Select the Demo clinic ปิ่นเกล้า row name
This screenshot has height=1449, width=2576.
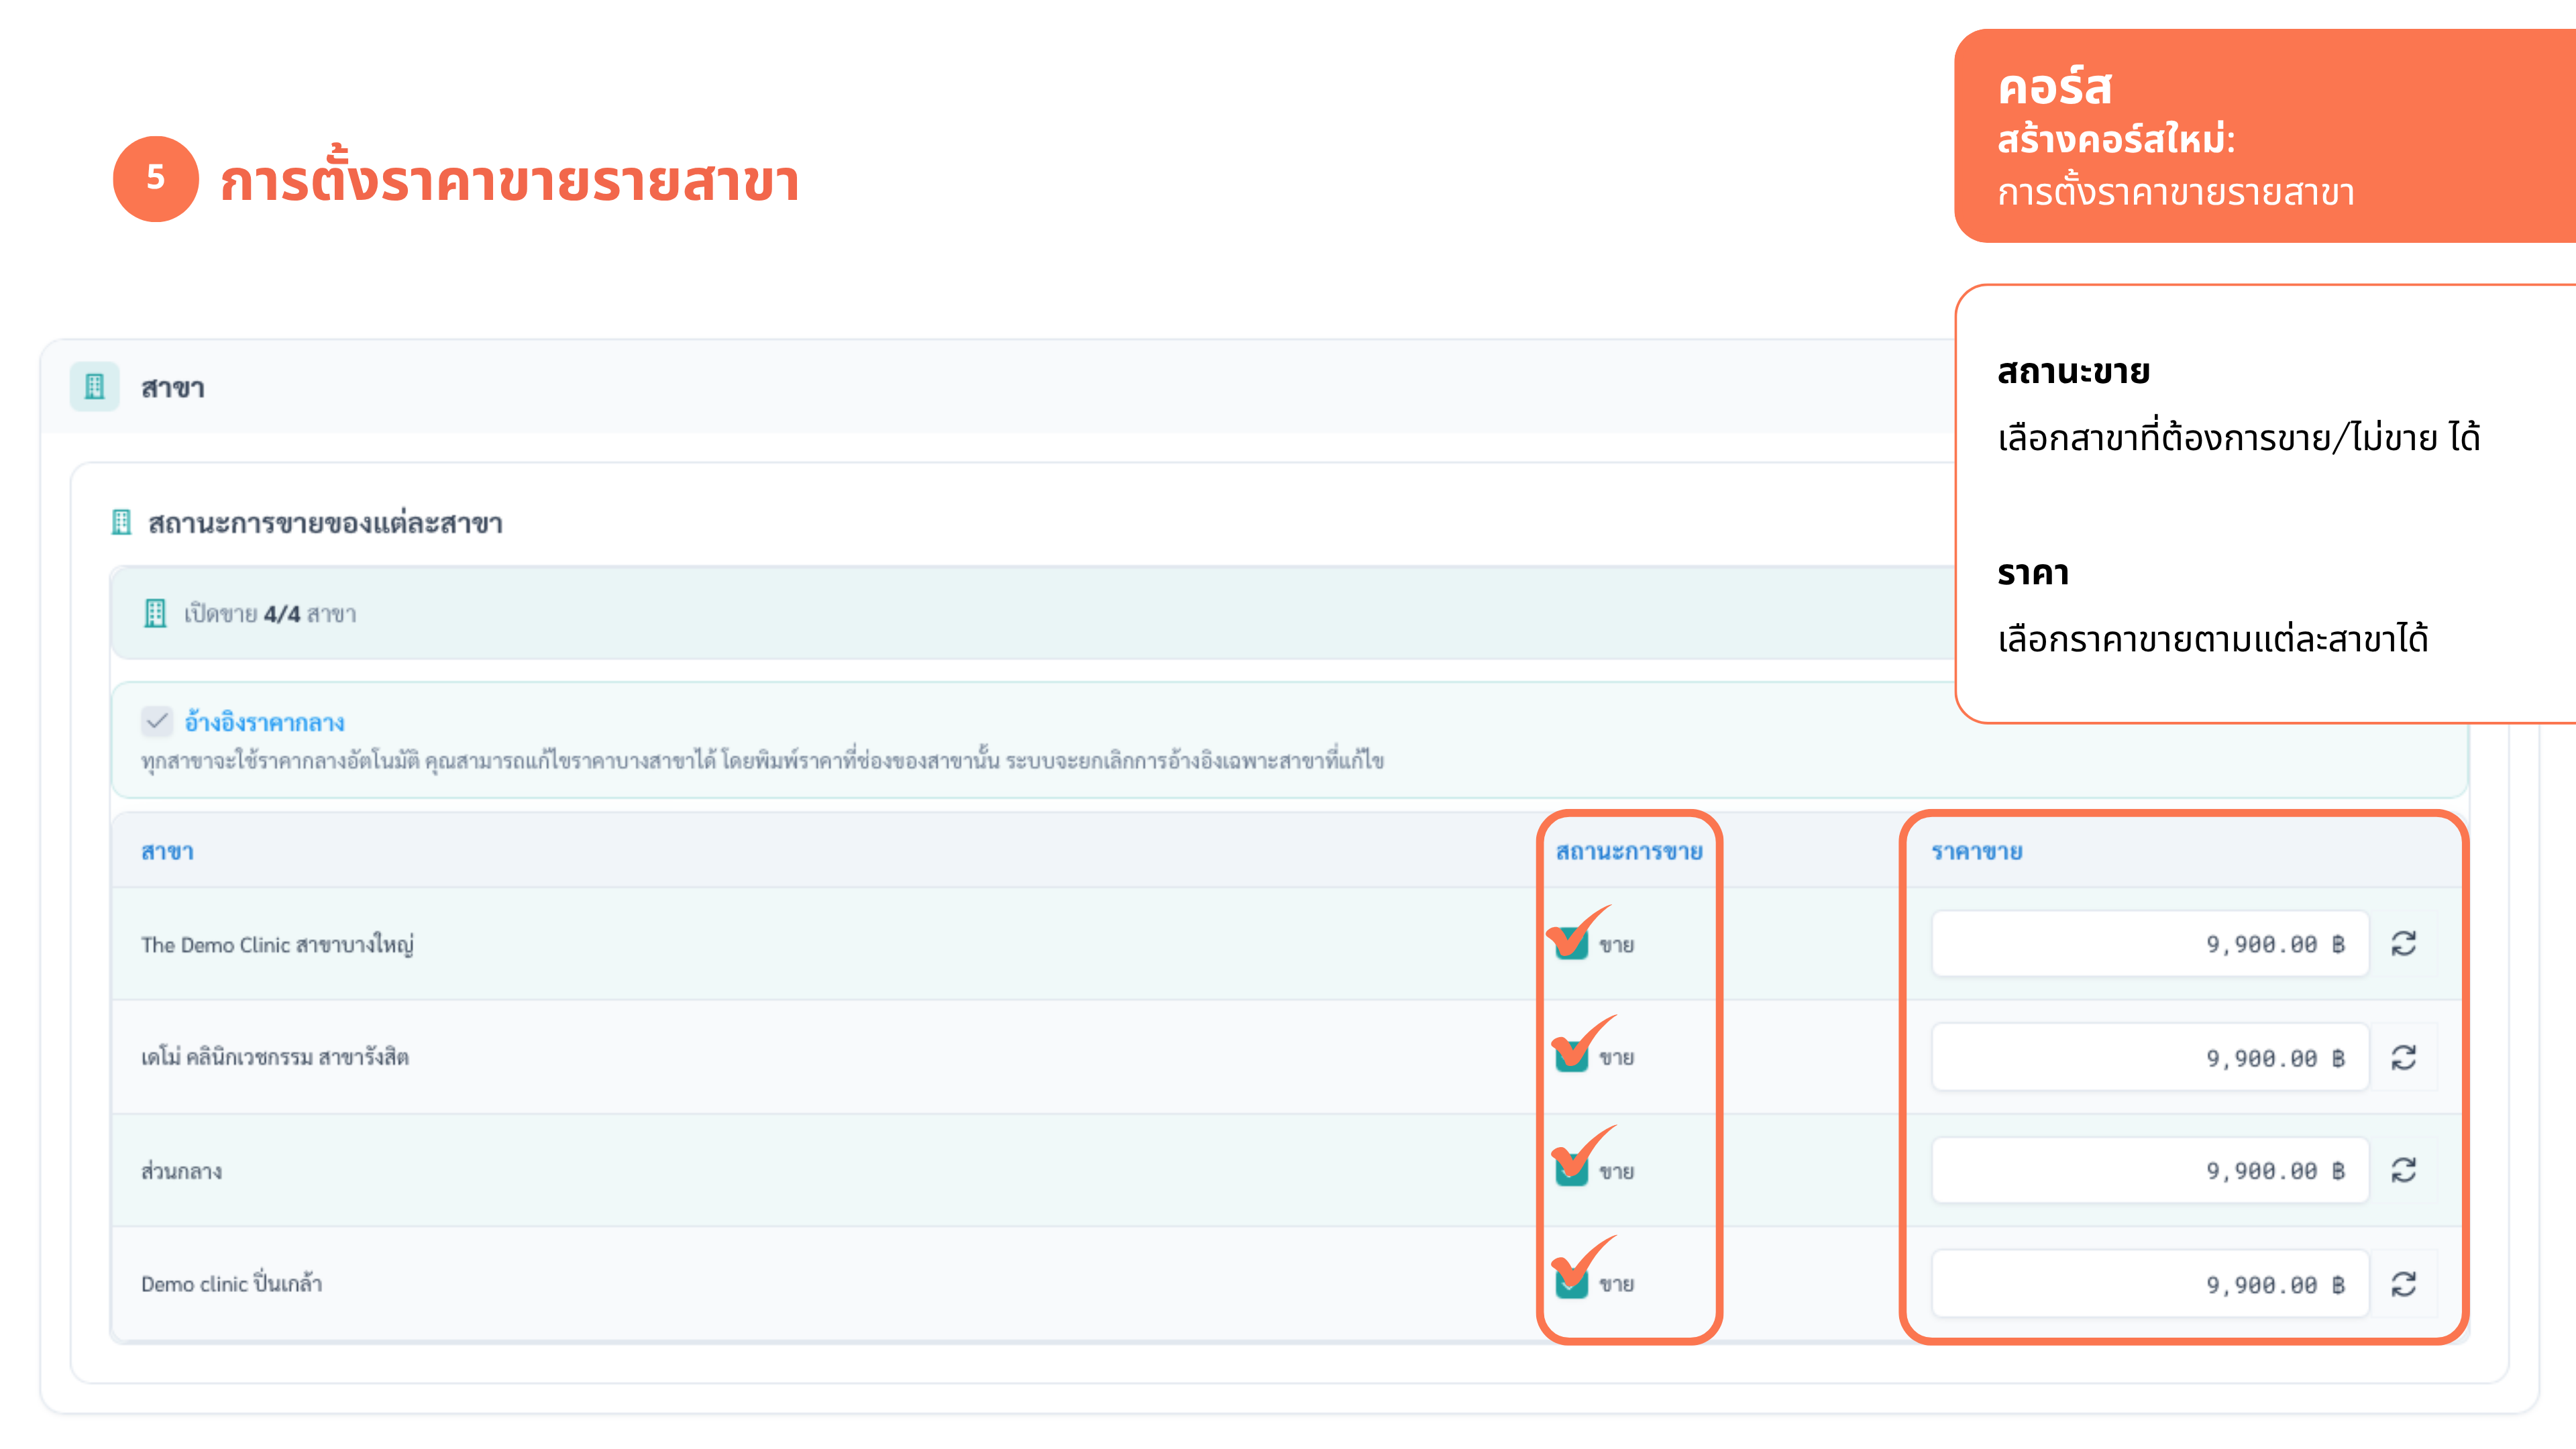(231, 1283)
